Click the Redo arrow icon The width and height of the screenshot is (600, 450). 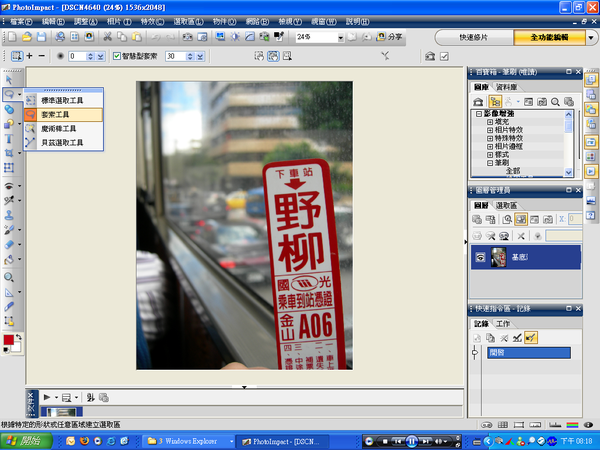click(x=170, y=37)
